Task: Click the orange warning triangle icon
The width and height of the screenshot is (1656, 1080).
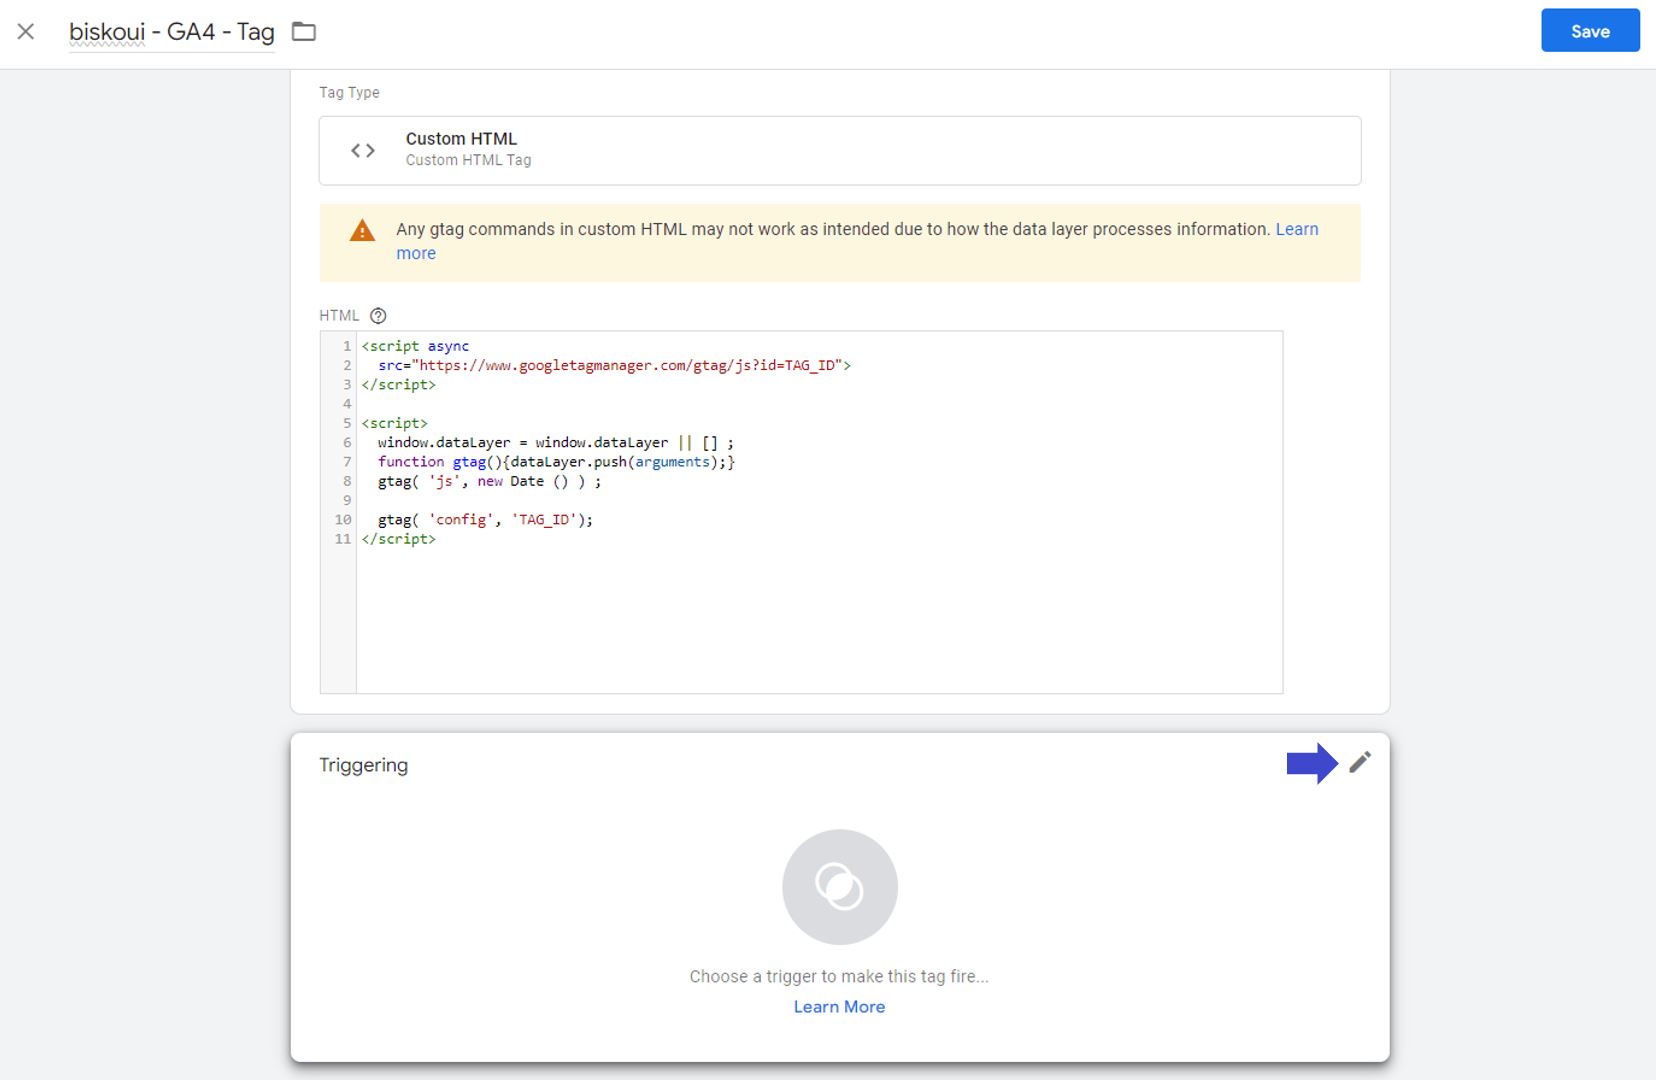Action: 362,231
